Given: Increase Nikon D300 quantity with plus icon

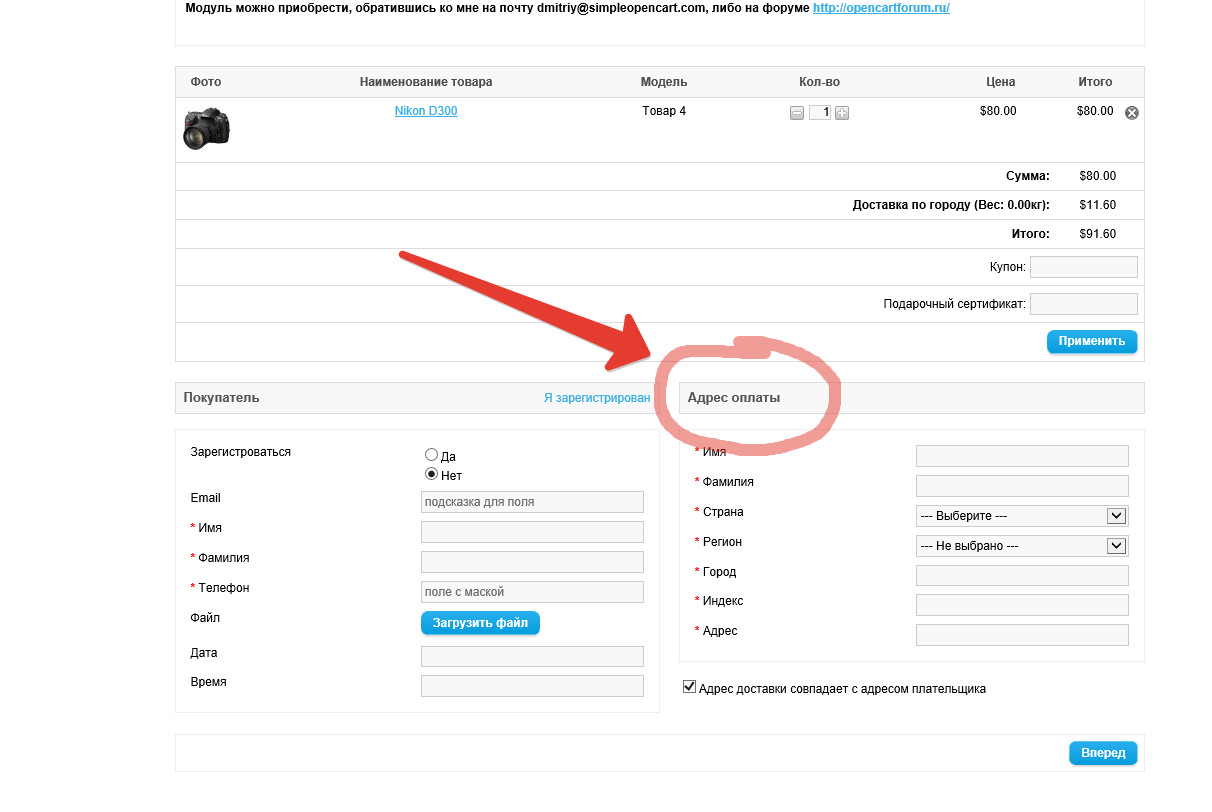Looking at the screenshot, I should point(842,113).
